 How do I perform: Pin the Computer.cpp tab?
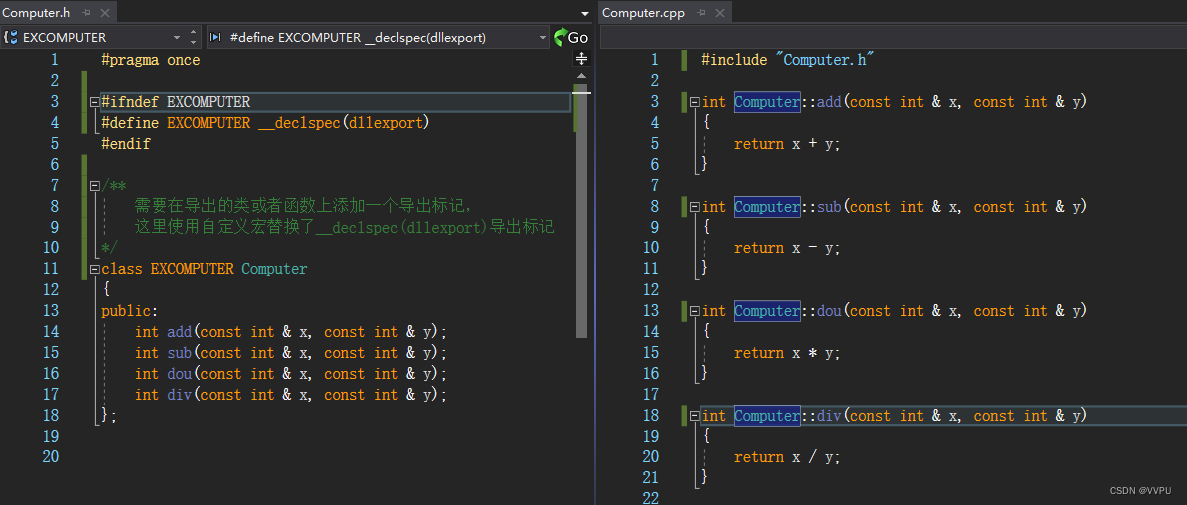click(x=702, y=13)
